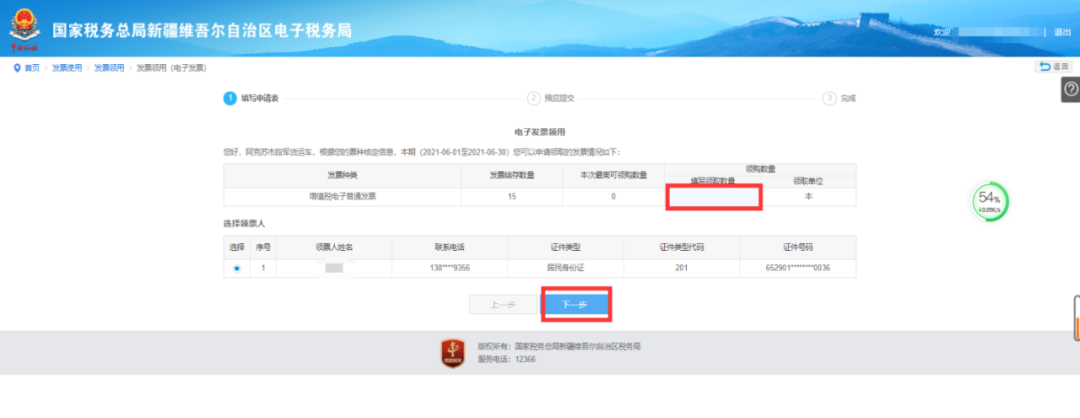Screen dimensions: 1080x418
Task: Click the 居民身份证 cell
Action: tap(565, 269)
